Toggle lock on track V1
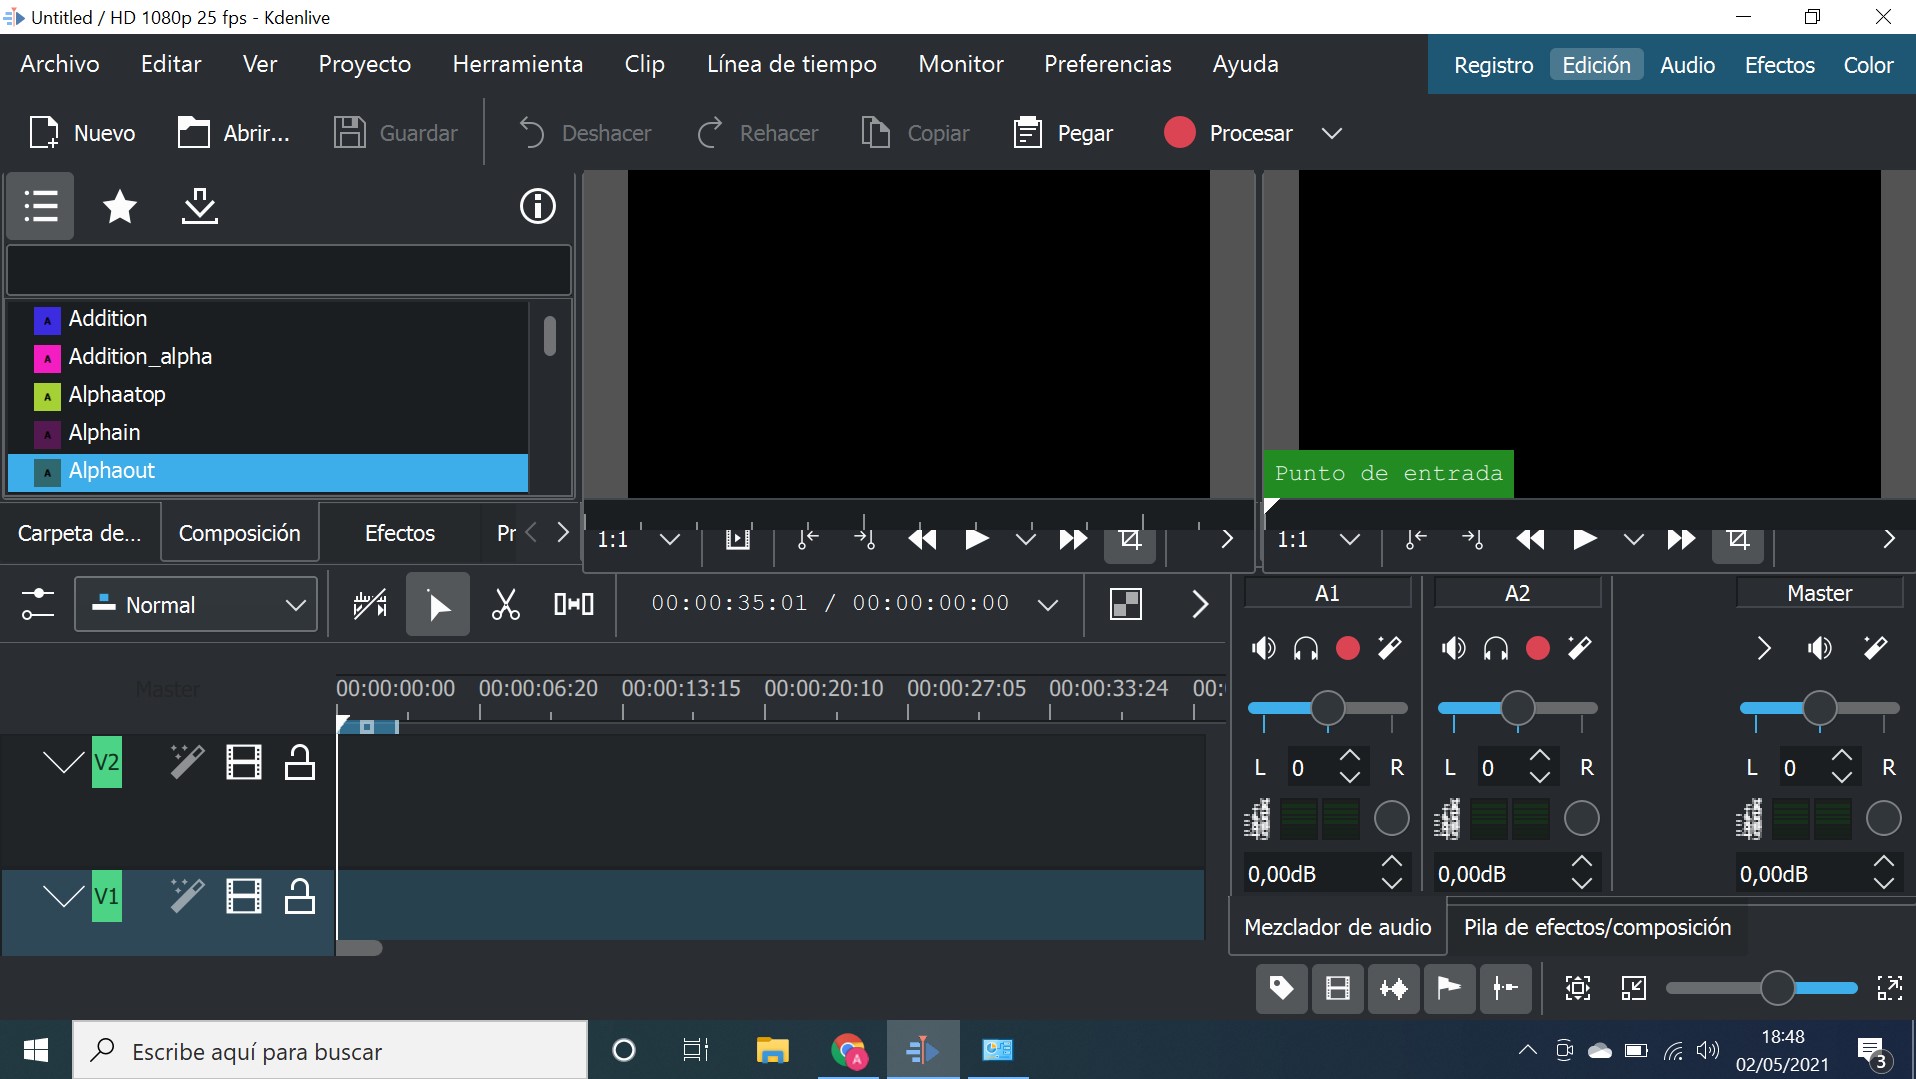Image resolution: width=1916 pixels, height=1079 pixels. click(x=300, y=896)
